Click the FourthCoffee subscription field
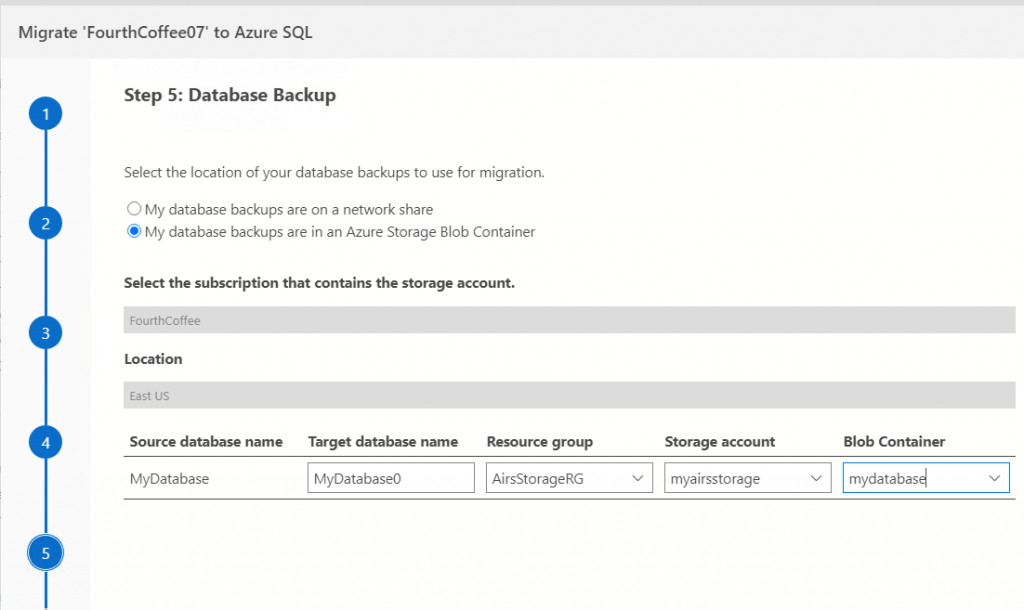 pos(569,321)
